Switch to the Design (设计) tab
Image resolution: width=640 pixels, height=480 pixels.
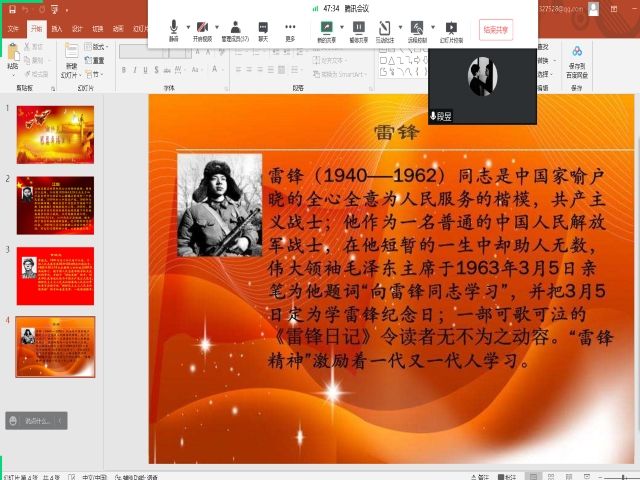(x=77, y=29)
